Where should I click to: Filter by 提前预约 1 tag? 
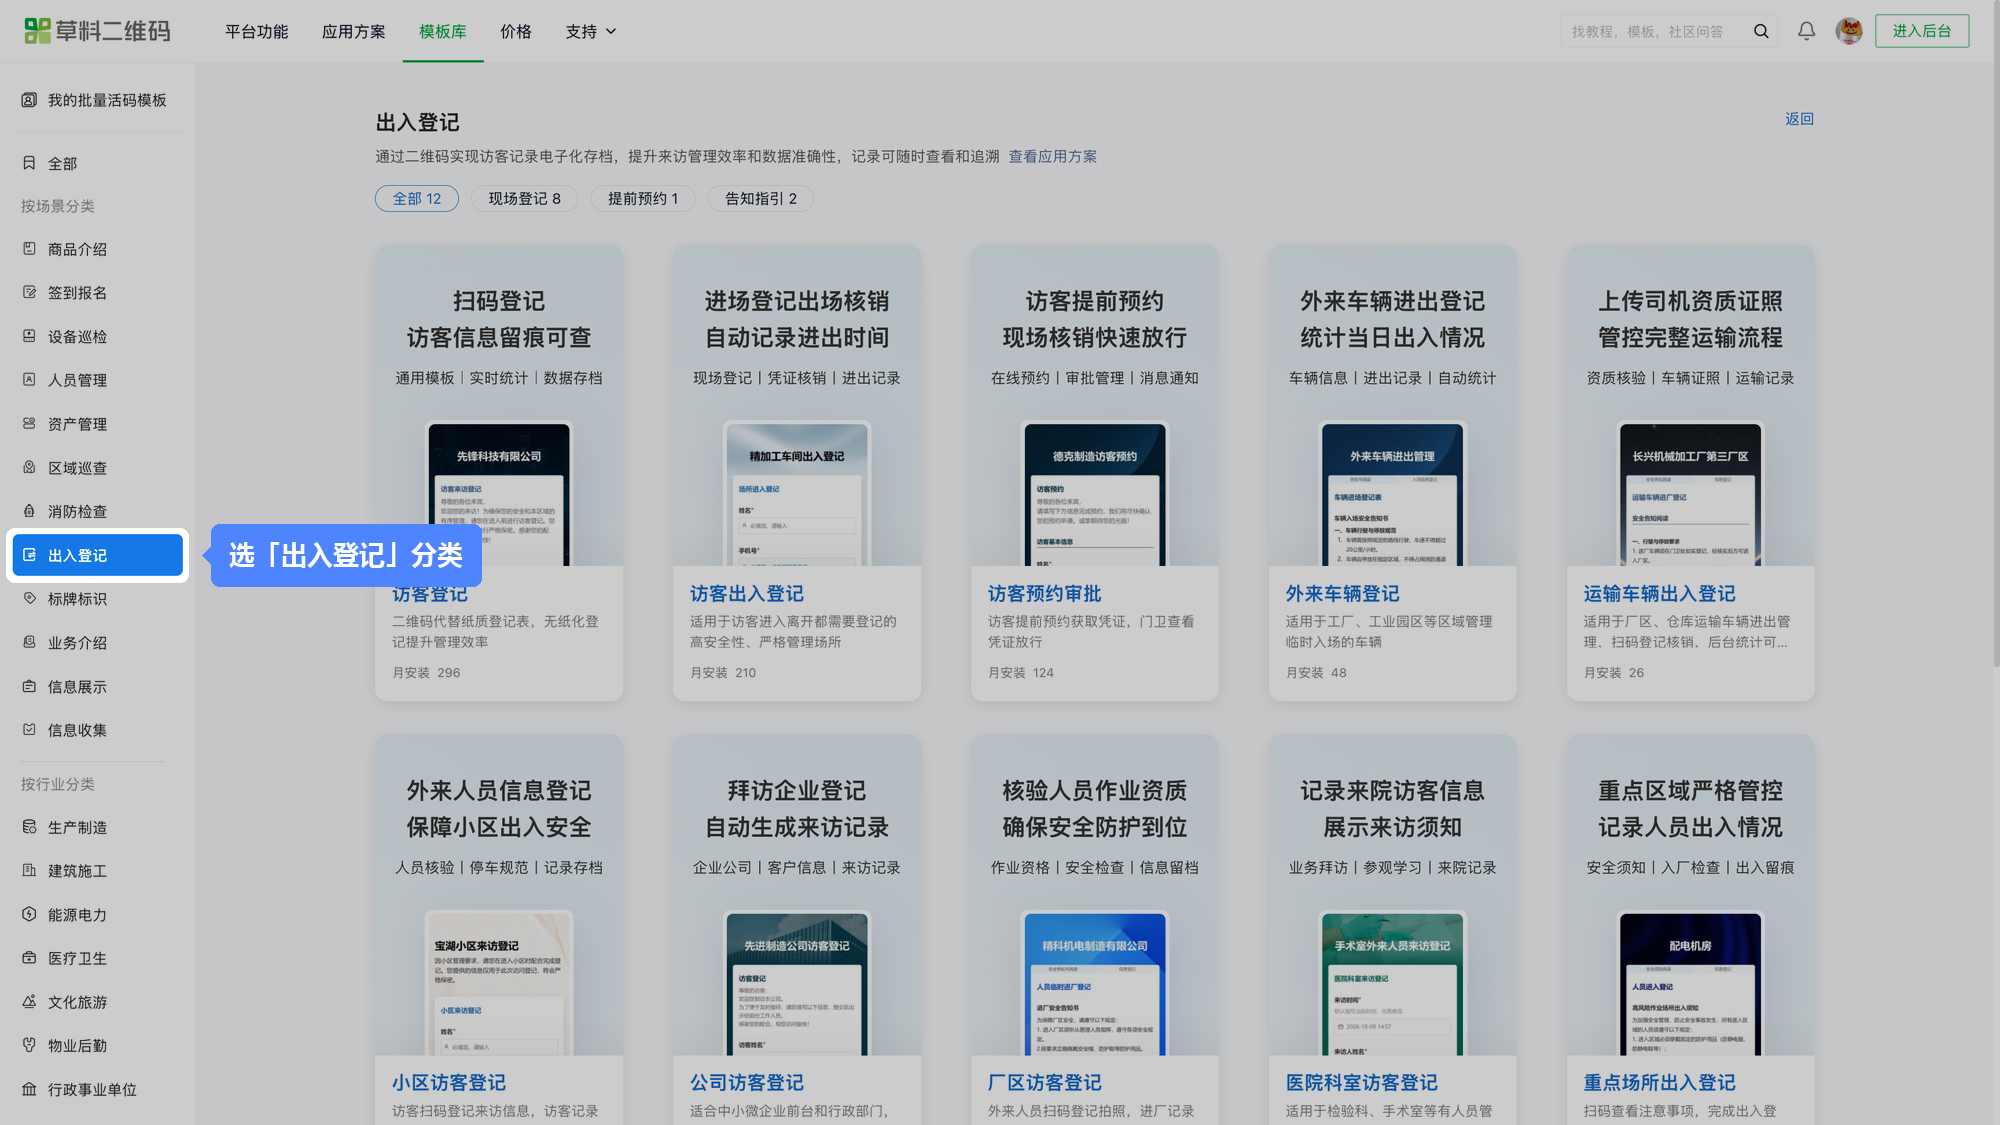click(x=642, y=198)
